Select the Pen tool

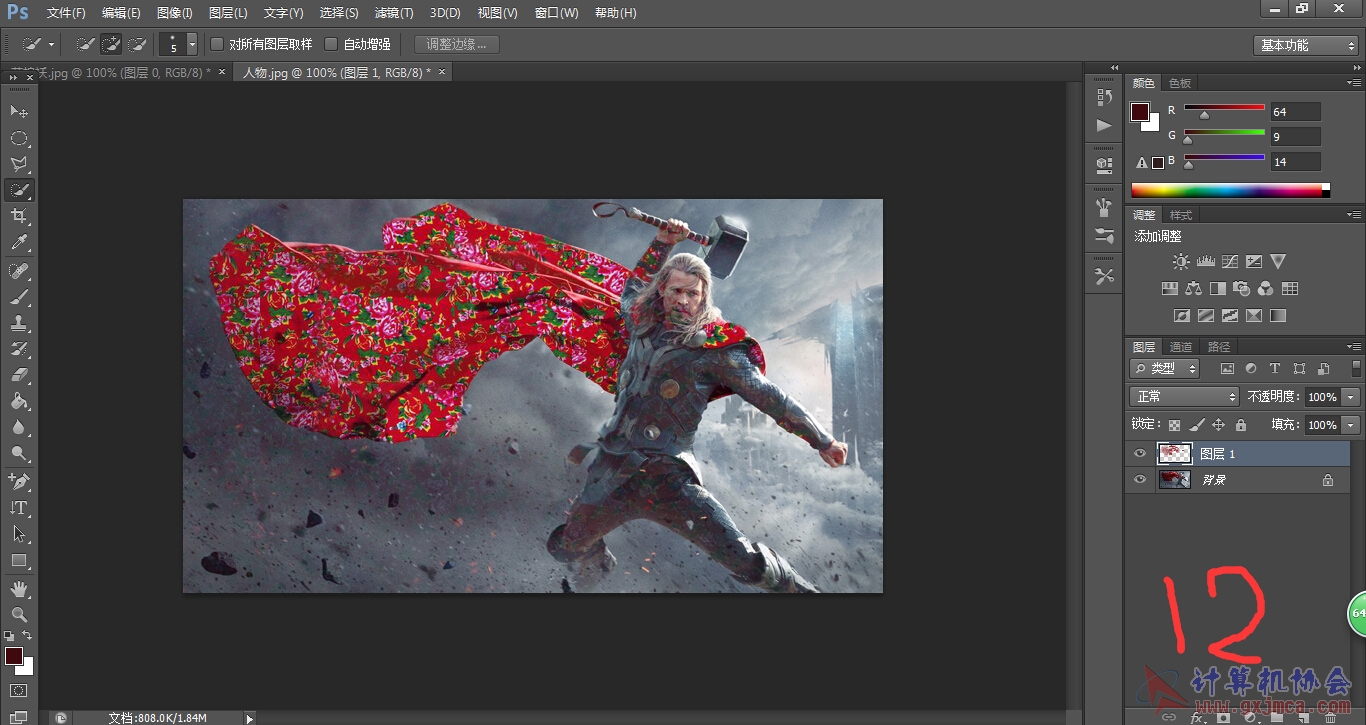pyautogui.click(x=19, y=482)
